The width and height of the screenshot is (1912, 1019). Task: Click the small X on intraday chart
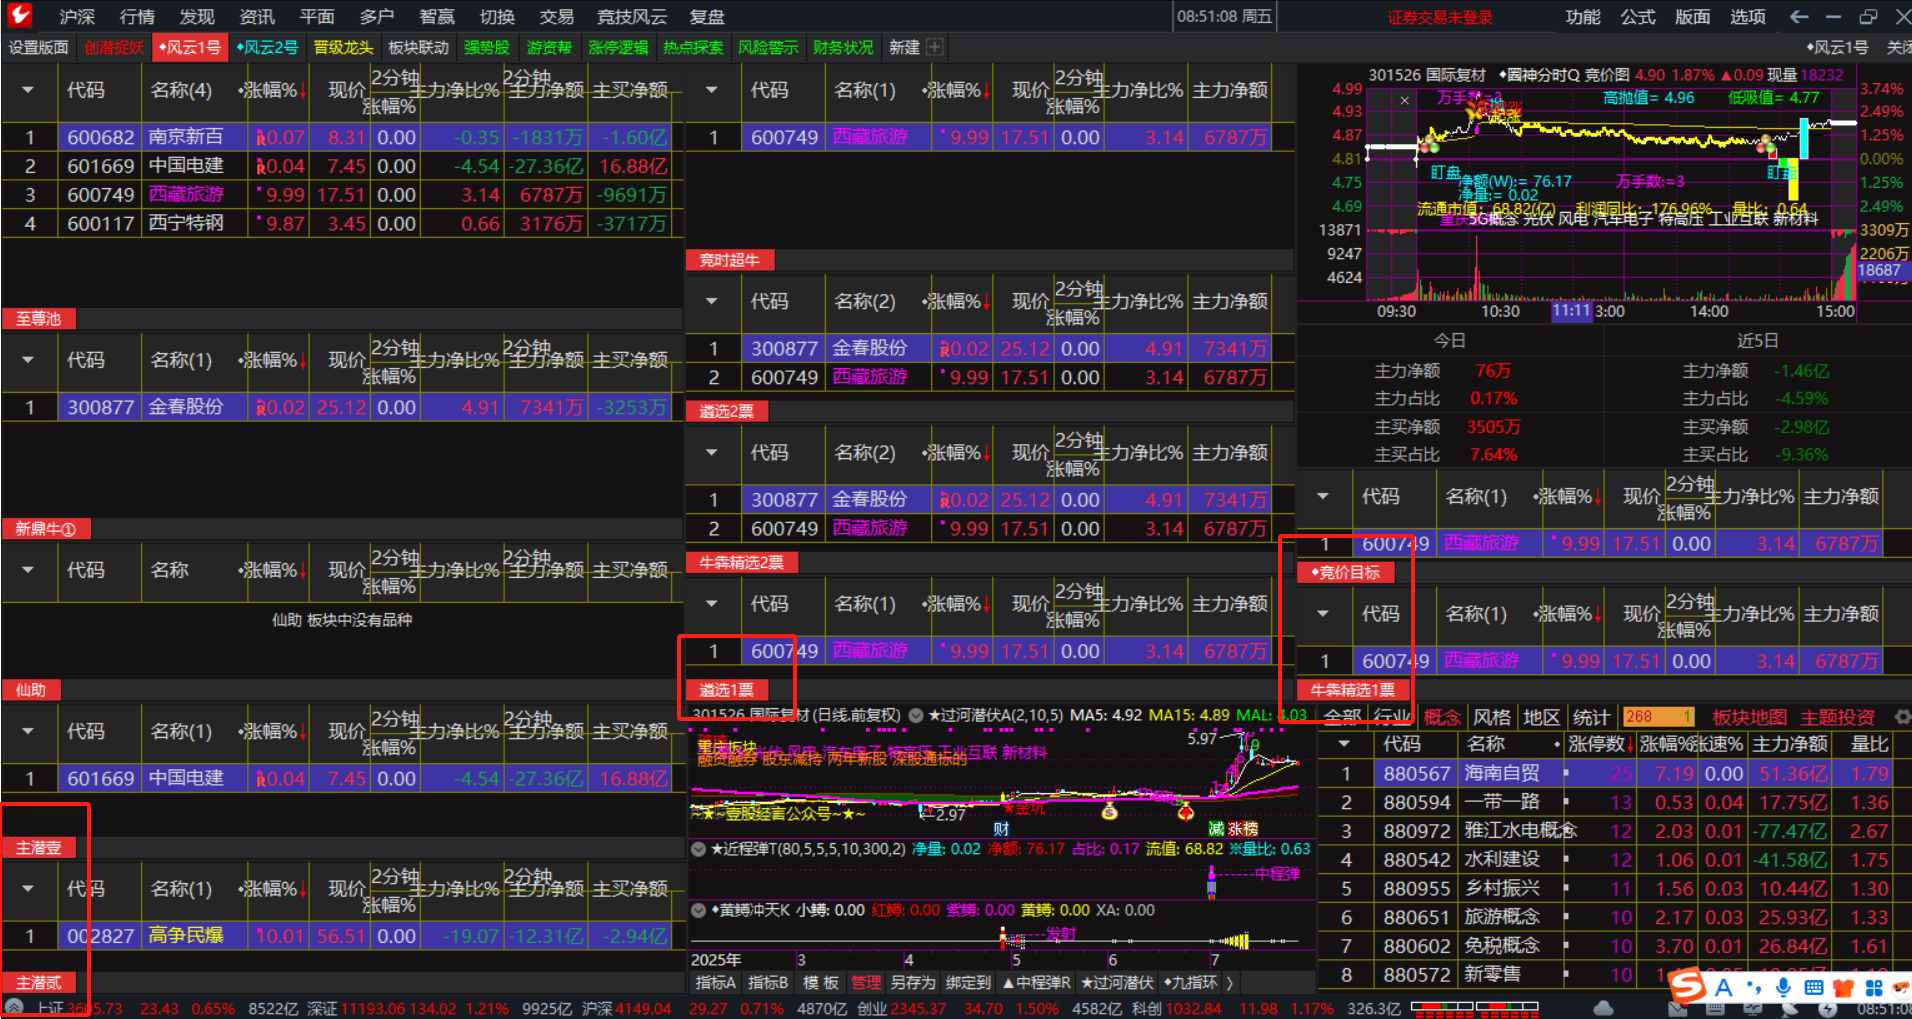1404,100
